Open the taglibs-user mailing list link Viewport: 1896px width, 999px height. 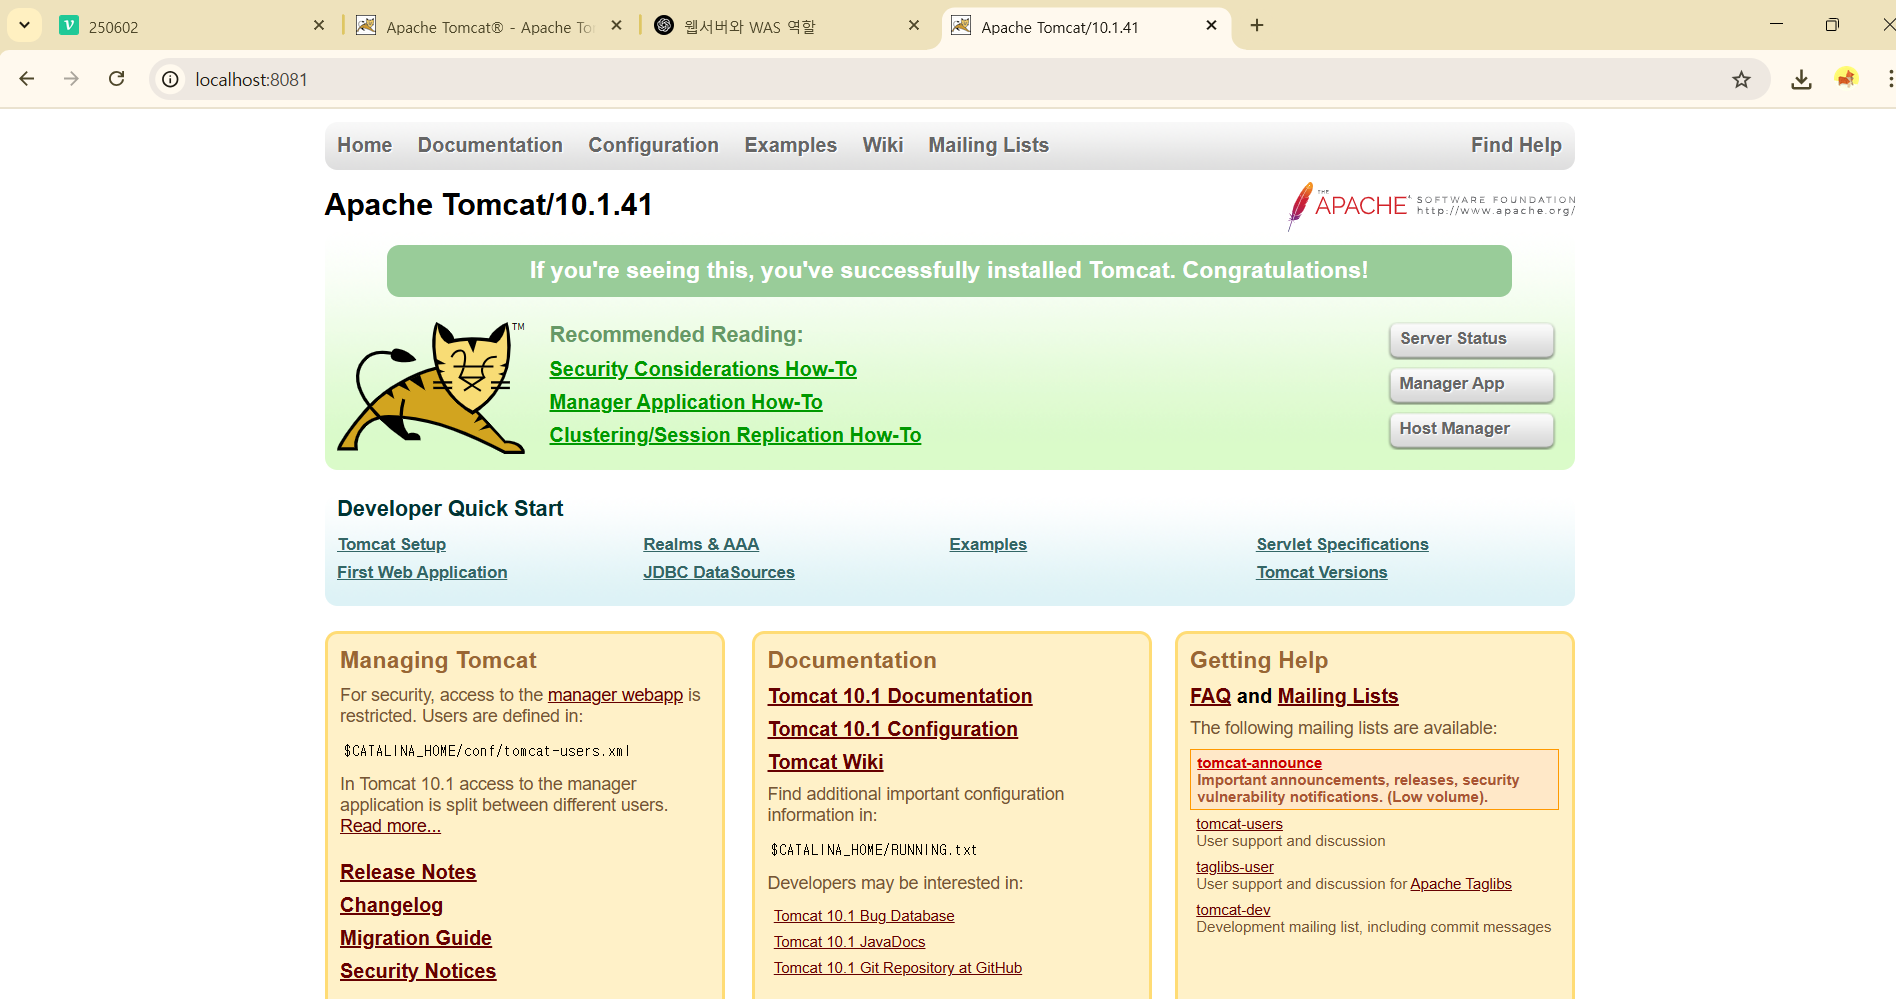pyautogui.click(x=1235, y=867)
